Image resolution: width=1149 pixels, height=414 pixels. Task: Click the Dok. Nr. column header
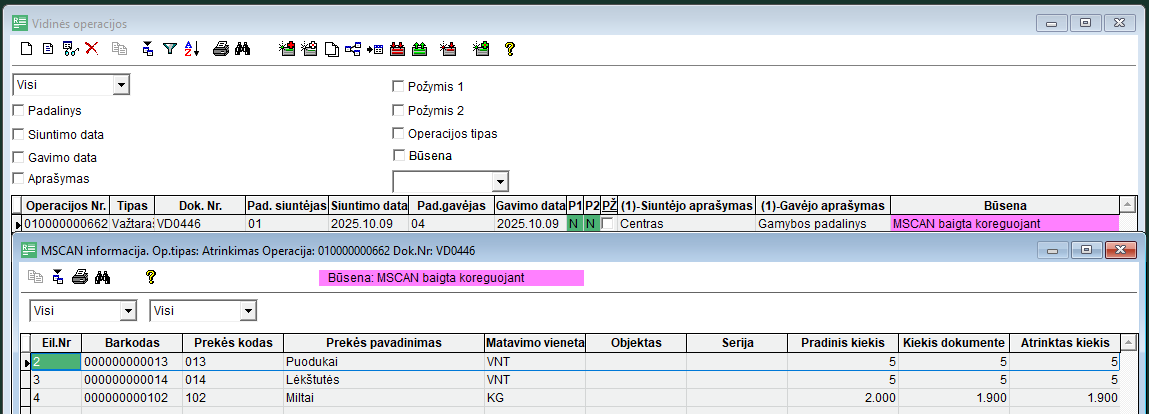coord(198,205)
